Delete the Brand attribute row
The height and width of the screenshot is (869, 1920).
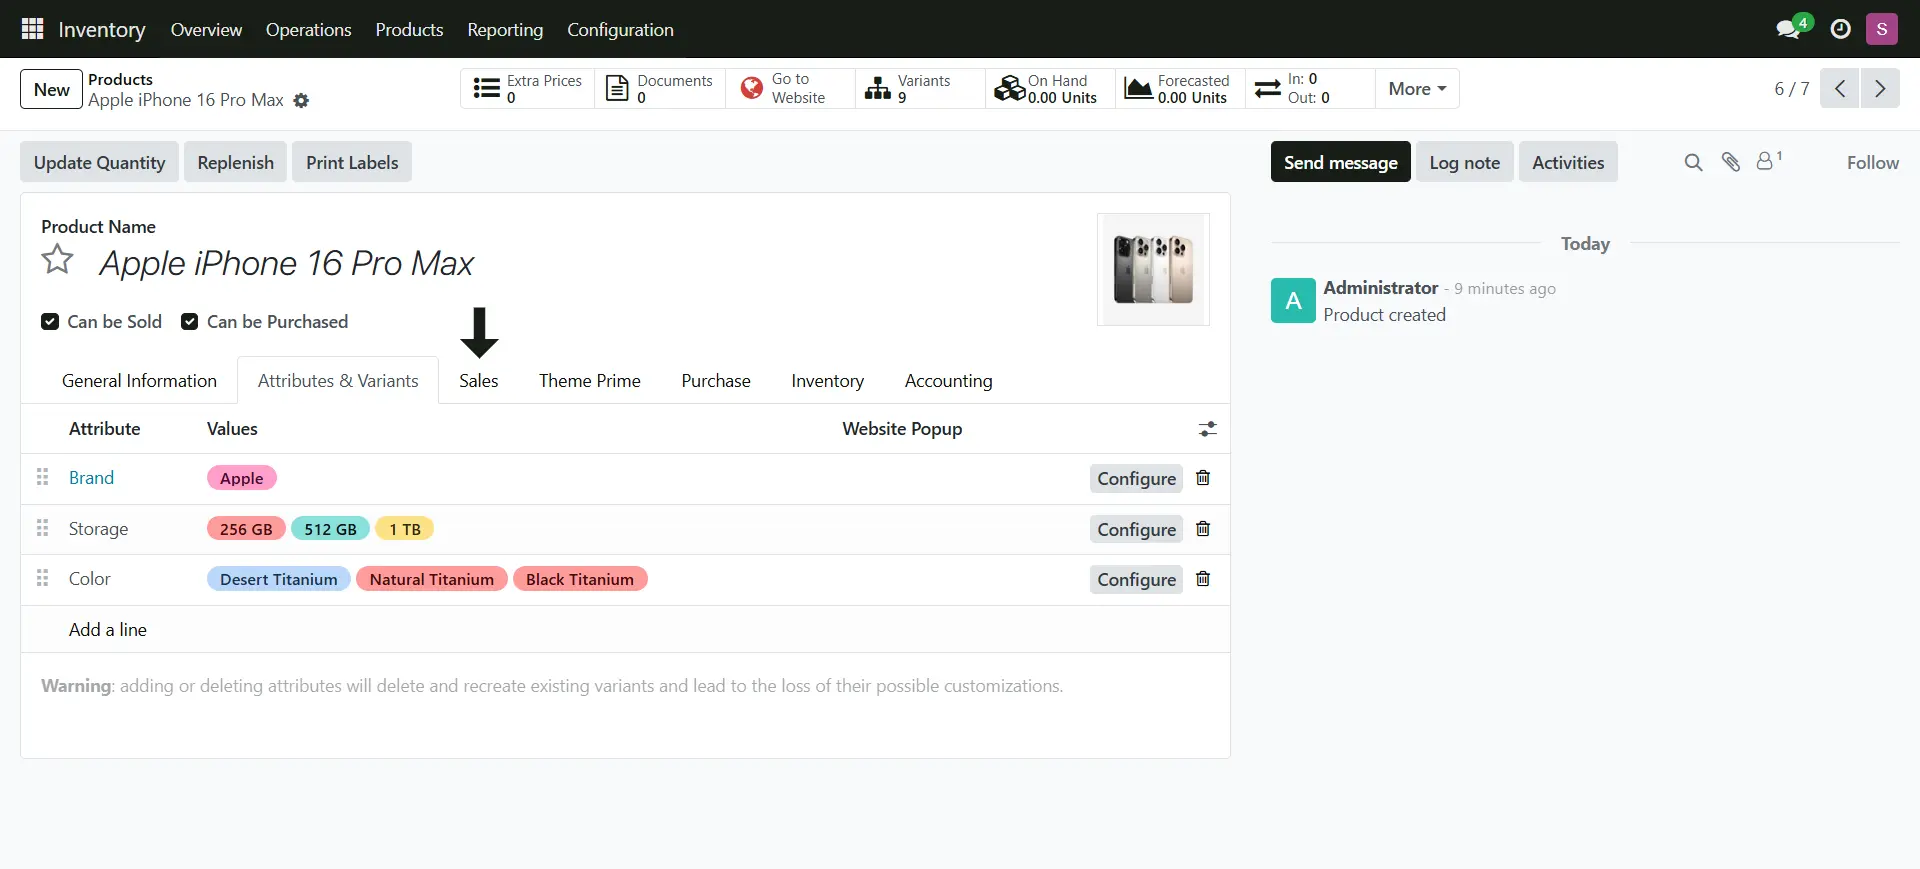coord(1203,478)
